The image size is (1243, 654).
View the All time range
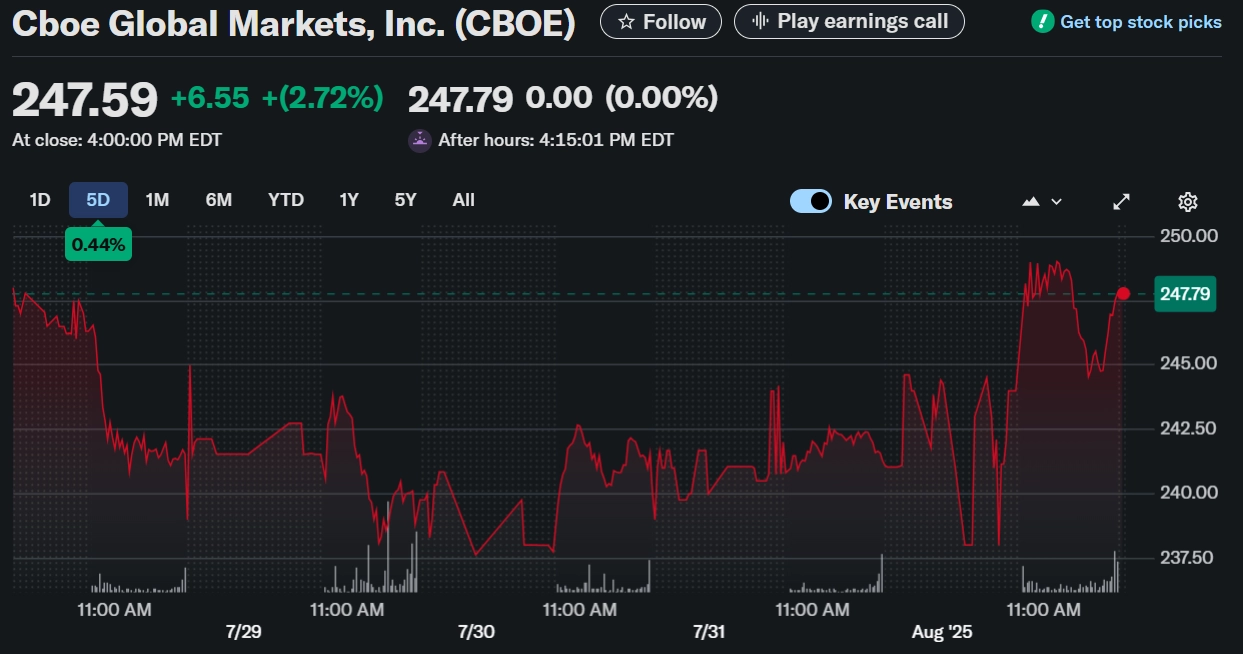pyautogui.click(x=463, y=200)
